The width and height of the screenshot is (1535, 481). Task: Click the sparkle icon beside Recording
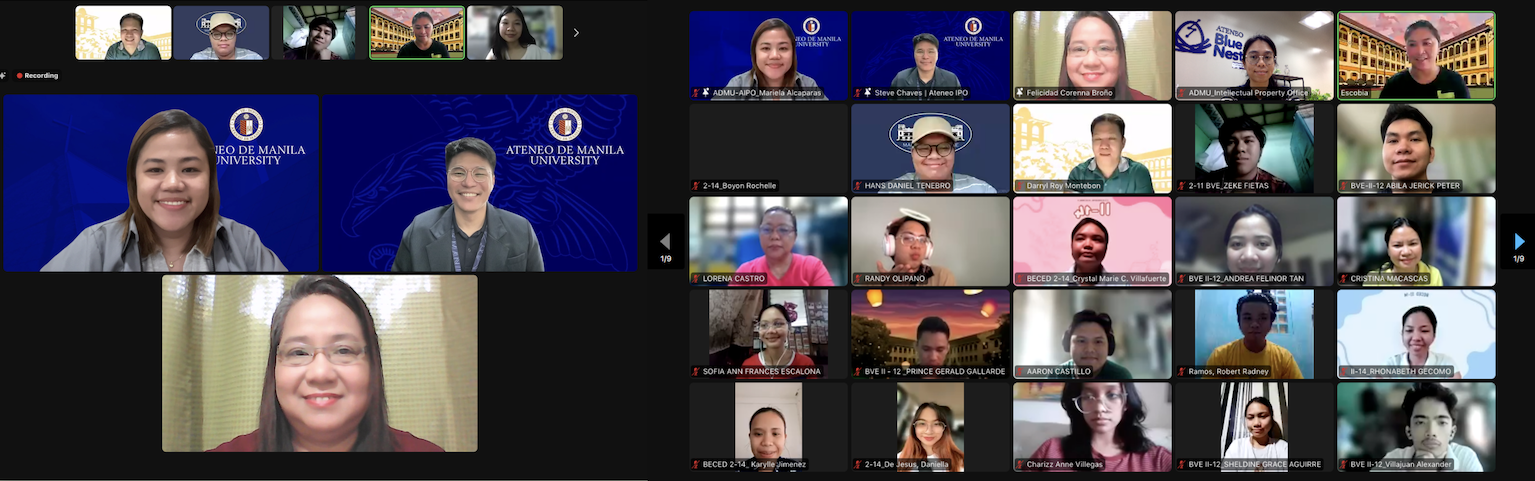(x=4, y=76)
